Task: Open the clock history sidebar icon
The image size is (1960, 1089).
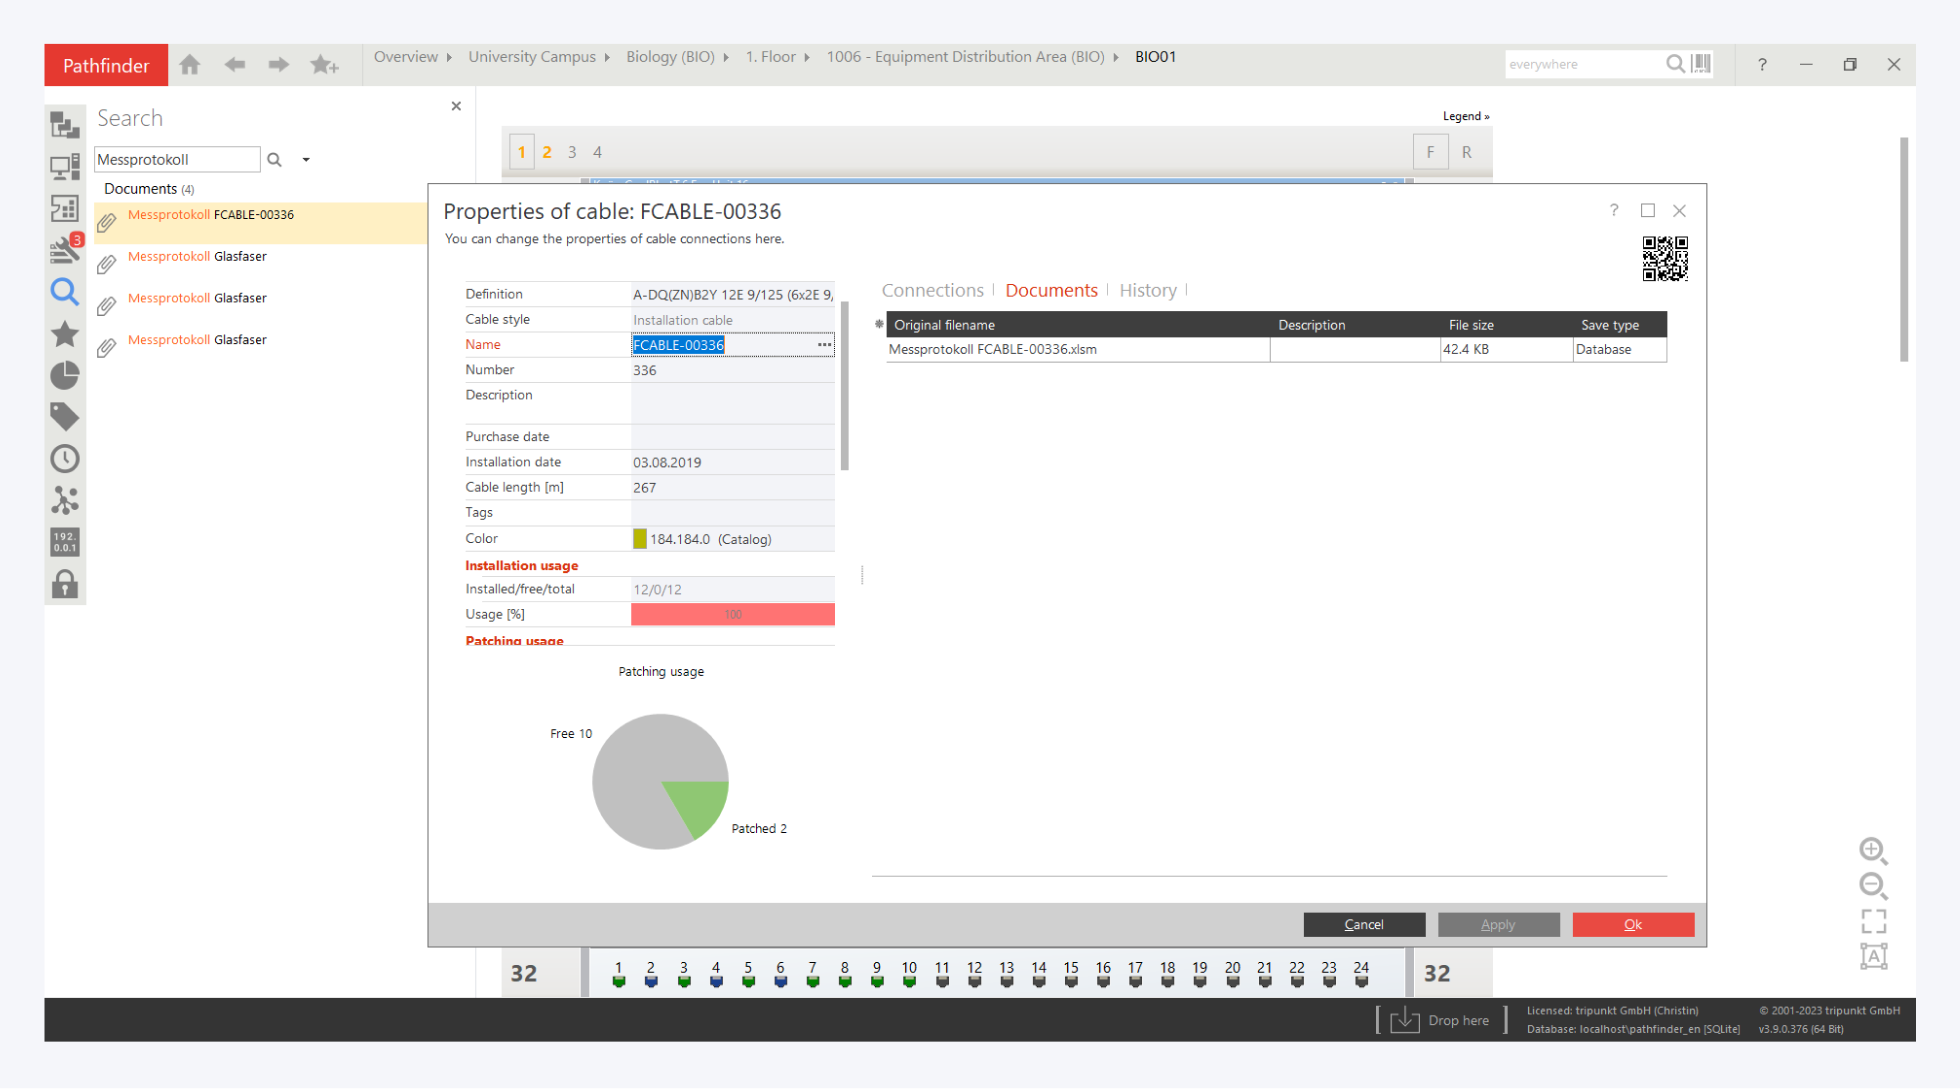Action: pos(65,459)
